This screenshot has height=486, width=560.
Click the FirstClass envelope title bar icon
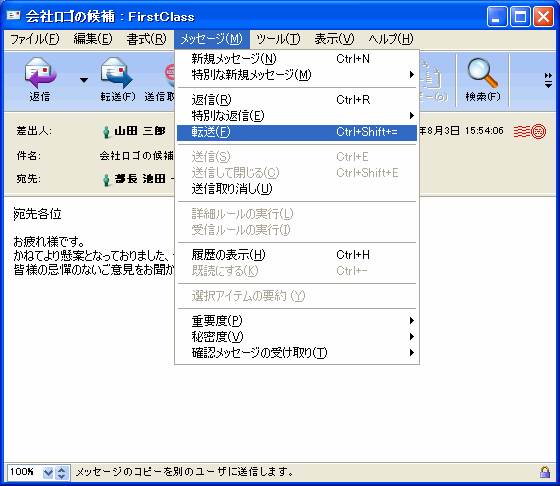pos(14,15)
